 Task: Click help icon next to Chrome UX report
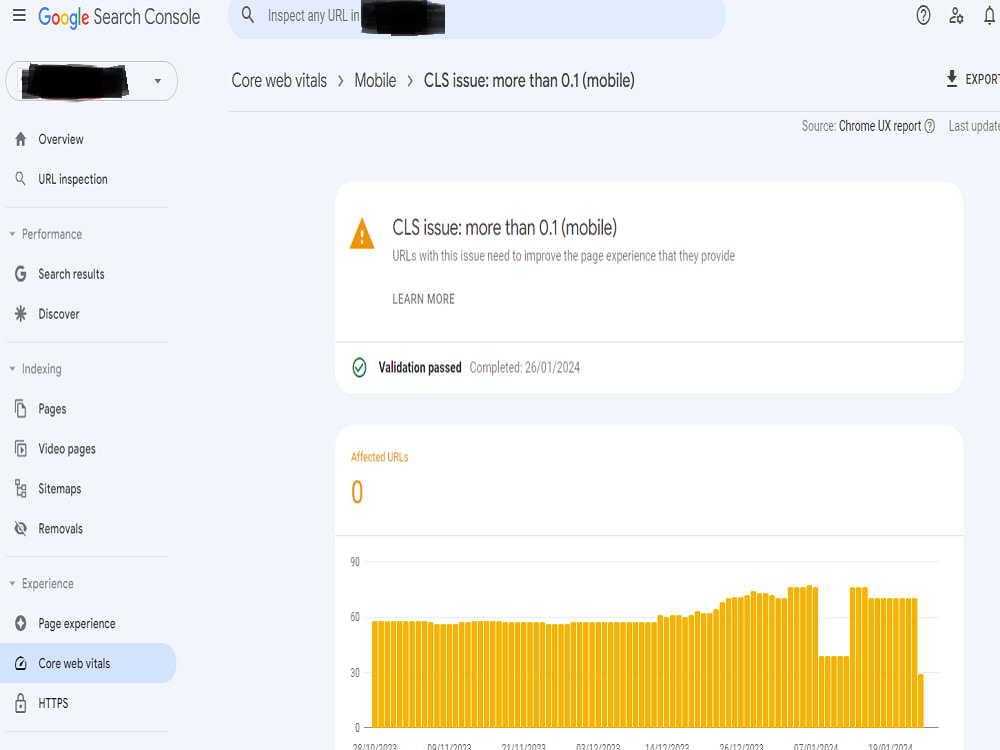[930, 126]
